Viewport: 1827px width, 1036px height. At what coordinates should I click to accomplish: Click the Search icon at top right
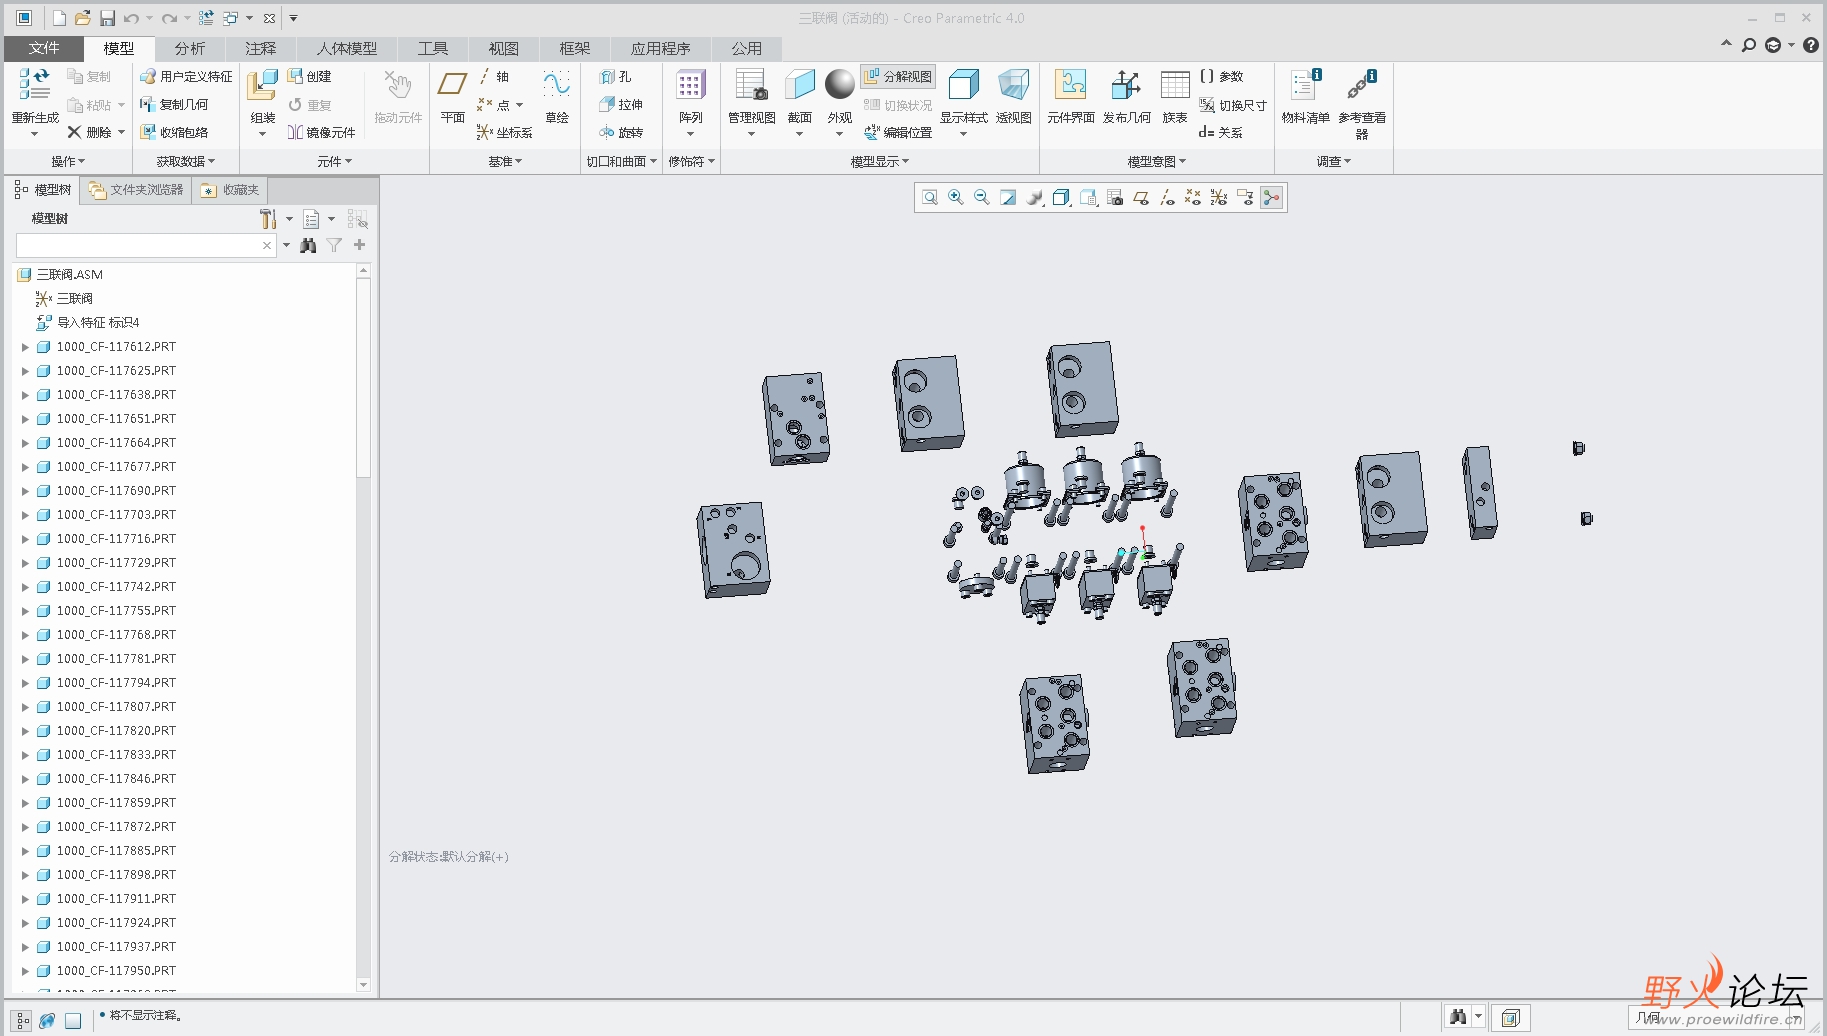(x=1749, y=45)
